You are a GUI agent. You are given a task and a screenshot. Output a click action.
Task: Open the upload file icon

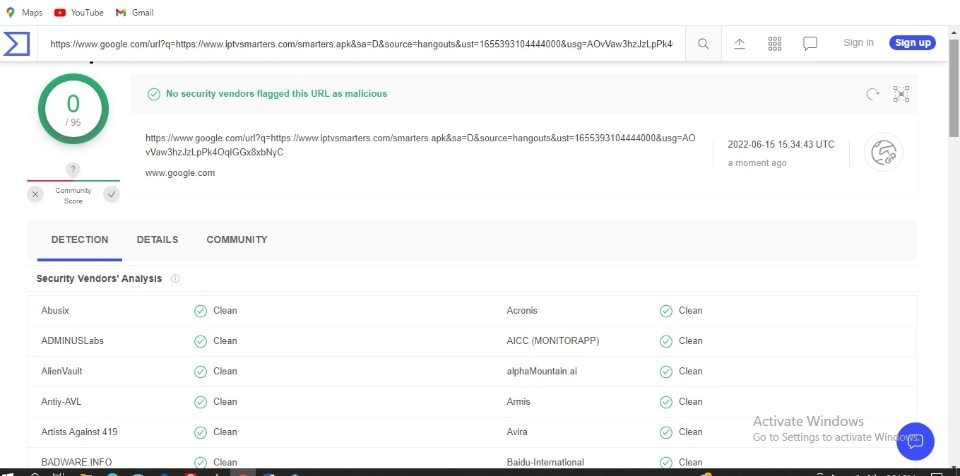pyautogui.click(x=740, y=43)
